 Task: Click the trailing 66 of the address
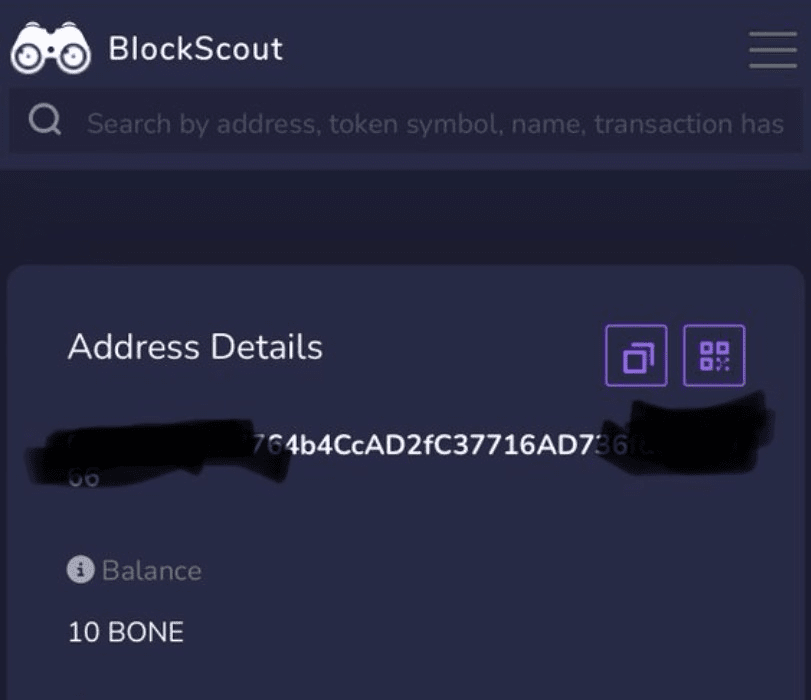84,479
